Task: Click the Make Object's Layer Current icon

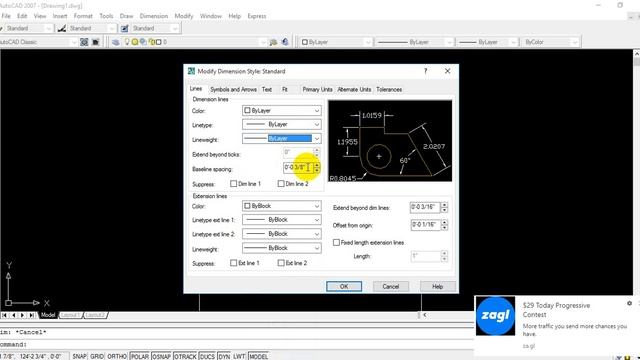Action: (x=273, y=42)
